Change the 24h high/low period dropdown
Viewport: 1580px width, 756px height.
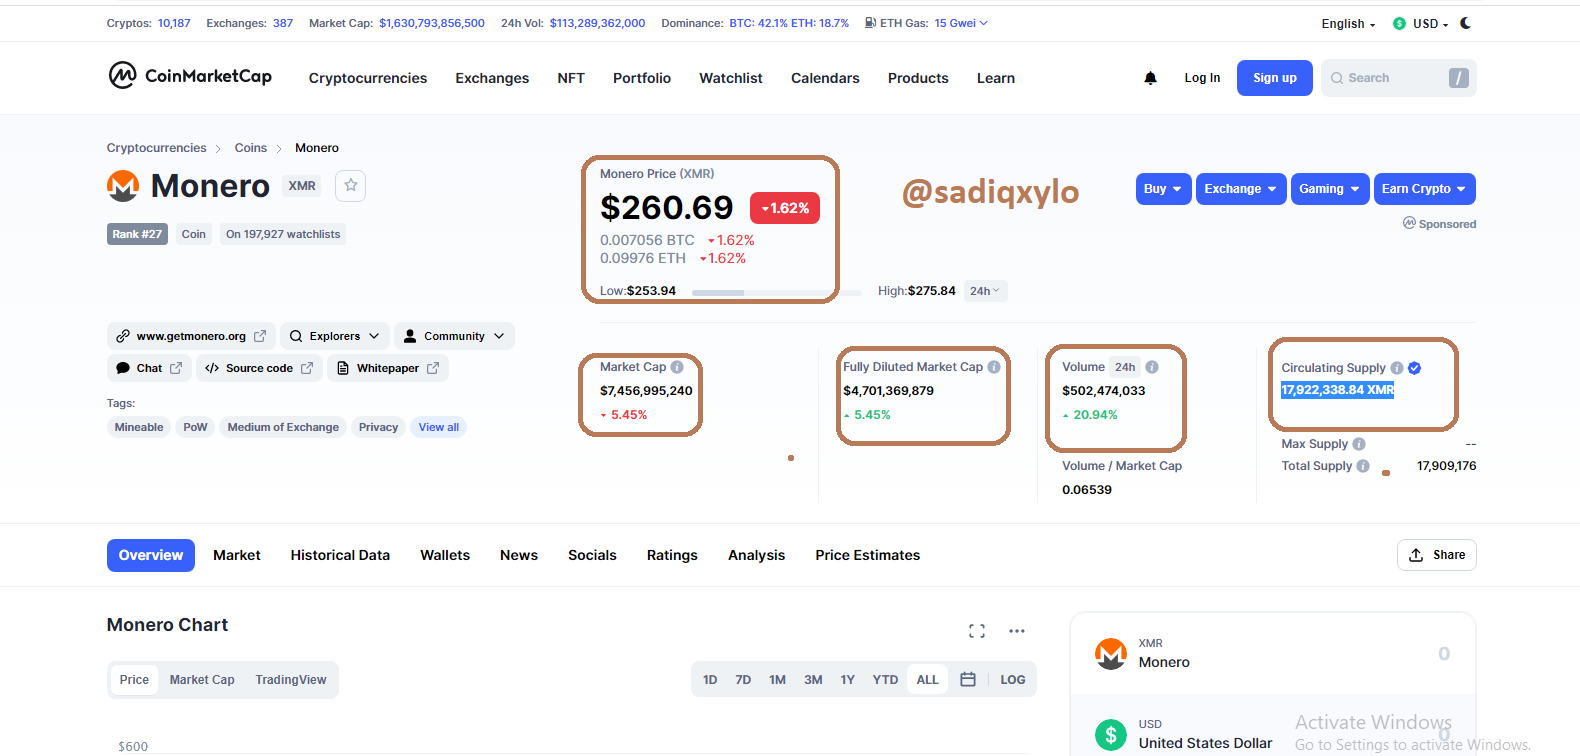985,291
